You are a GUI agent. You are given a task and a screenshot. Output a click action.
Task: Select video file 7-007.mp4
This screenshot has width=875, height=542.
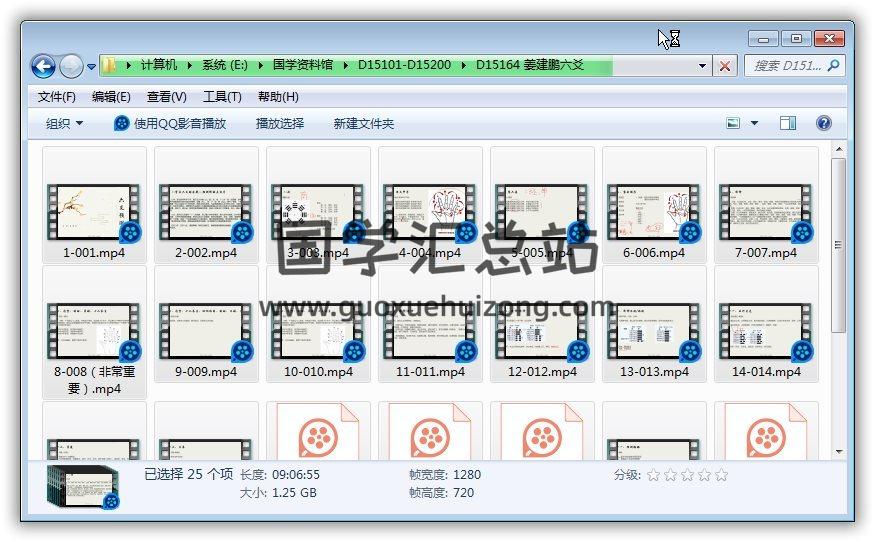pyautogui.click(x=766, y=205)
